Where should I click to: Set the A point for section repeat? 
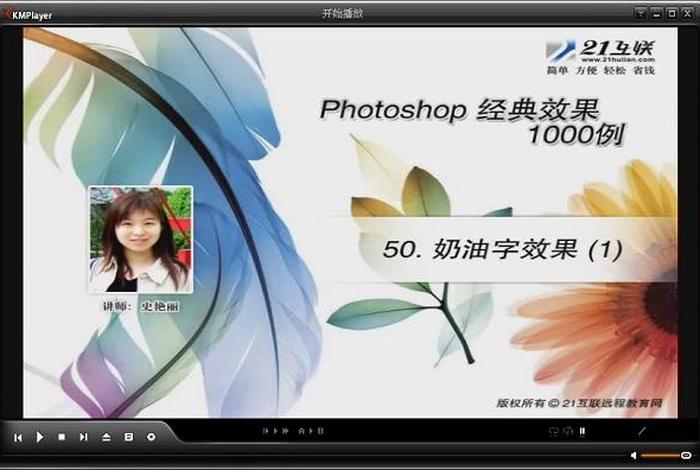[x=301, y=431]
